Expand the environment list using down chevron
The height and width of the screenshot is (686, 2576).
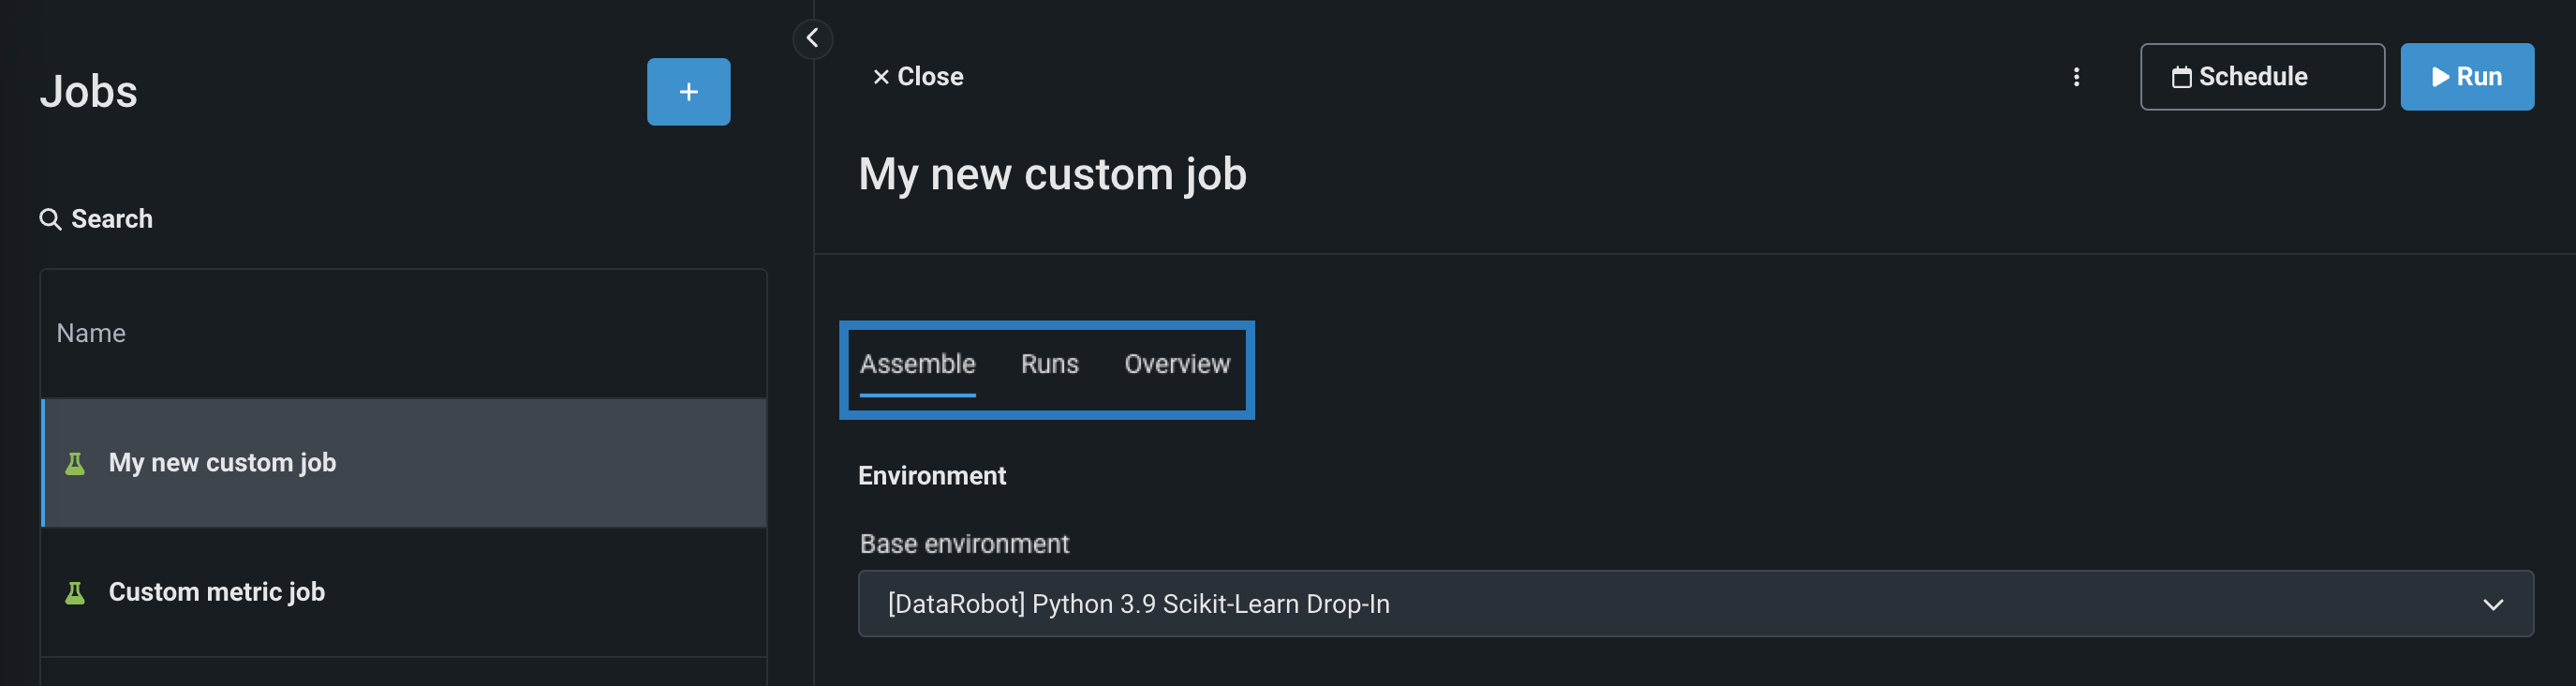pos(2492,604)
